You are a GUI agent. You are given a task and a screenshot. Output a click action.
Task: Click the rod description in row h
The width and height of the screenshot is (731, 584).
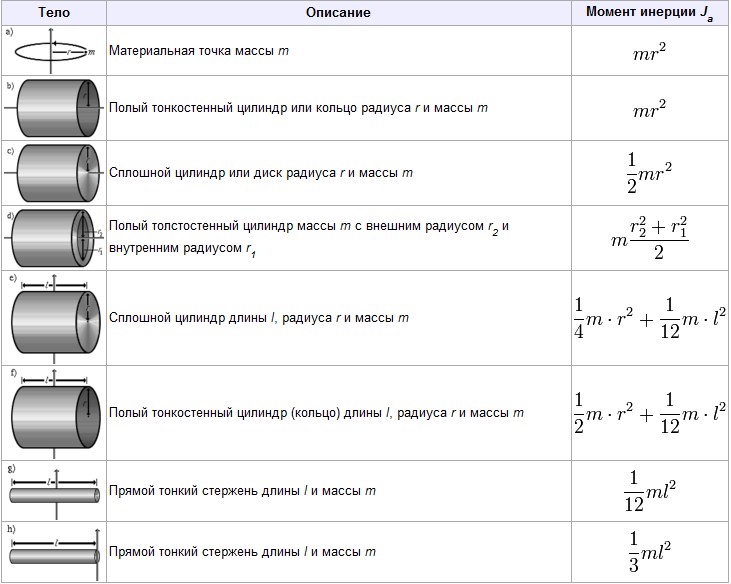coord(242,552)
